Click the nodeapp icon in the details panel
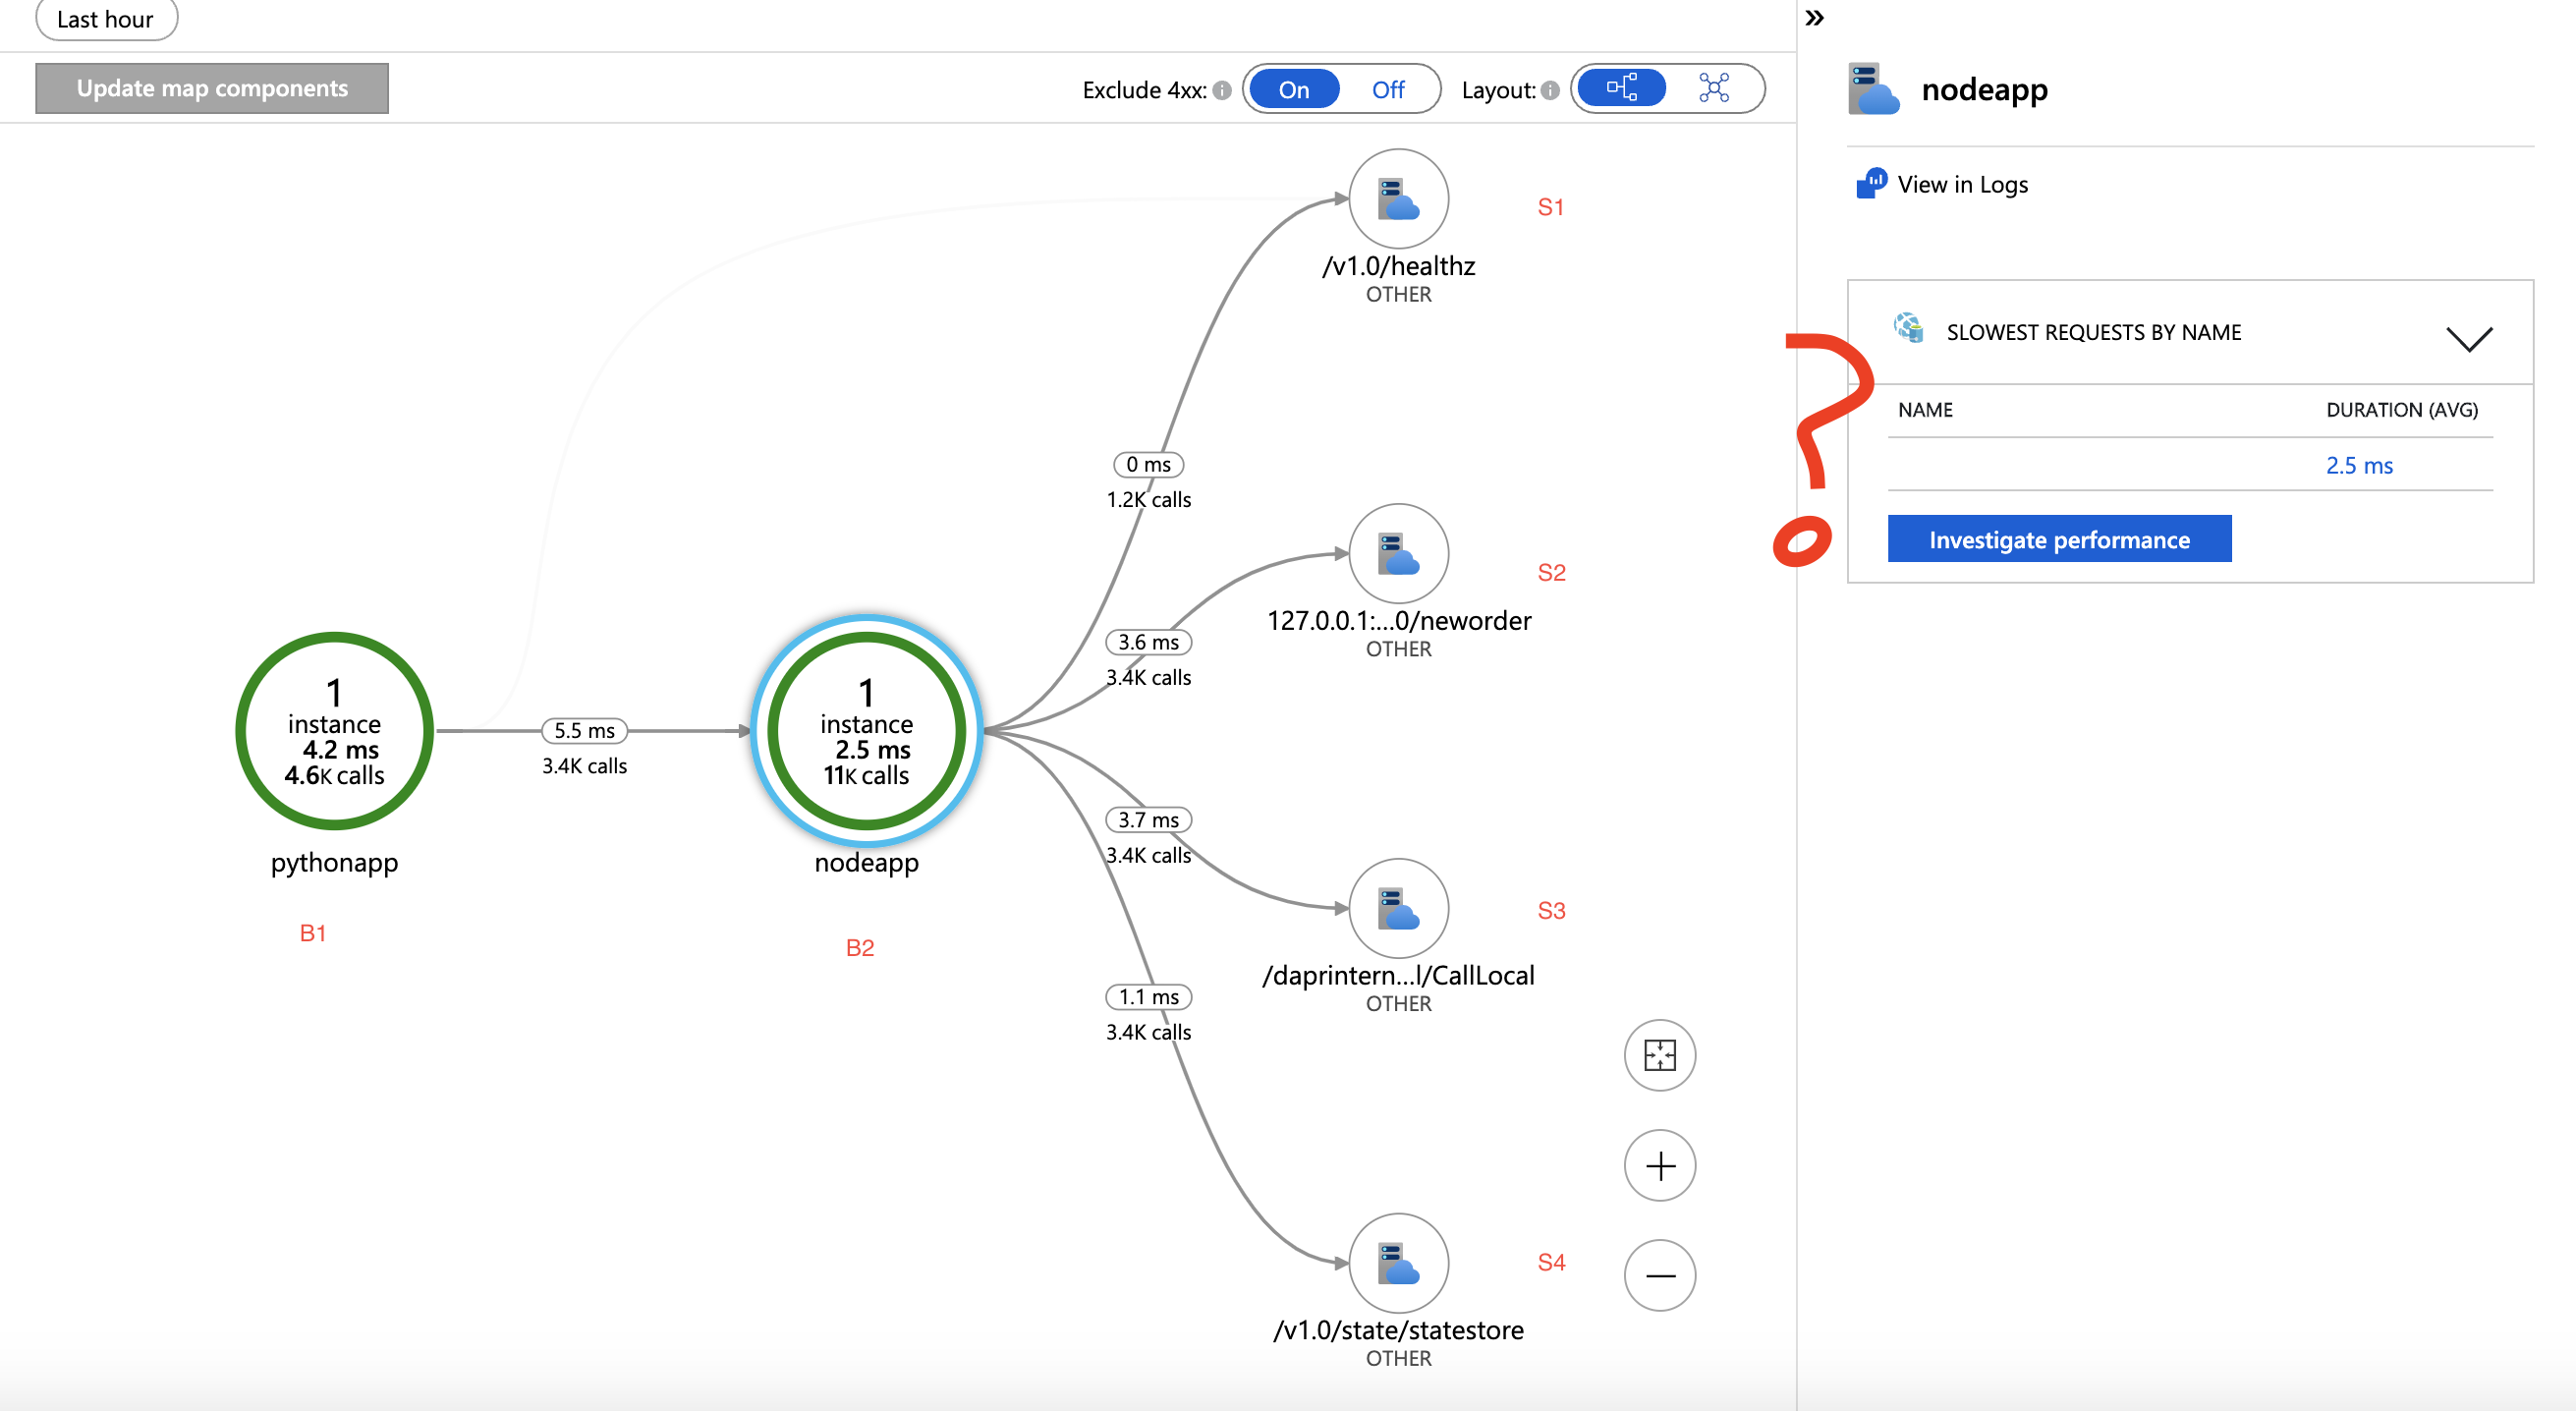The image size is (2576, 1411). click(x=1874, y=90)
